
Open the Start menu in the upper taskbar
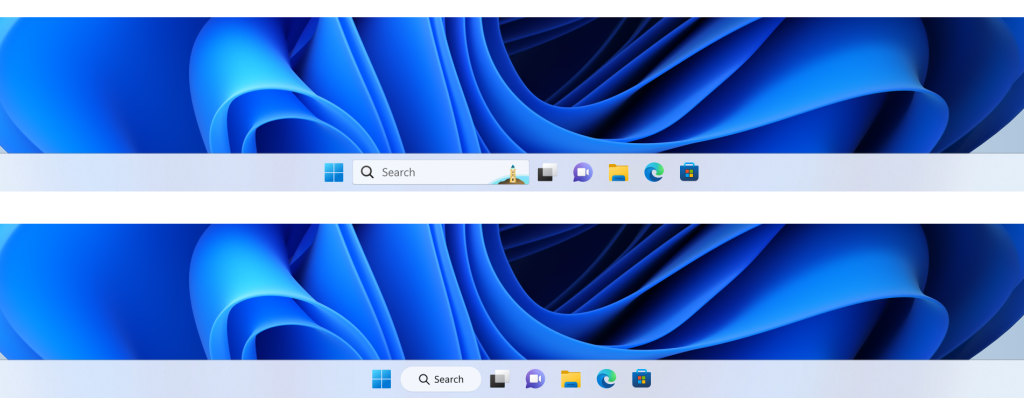pyautogui.click(x=334, y=173)
